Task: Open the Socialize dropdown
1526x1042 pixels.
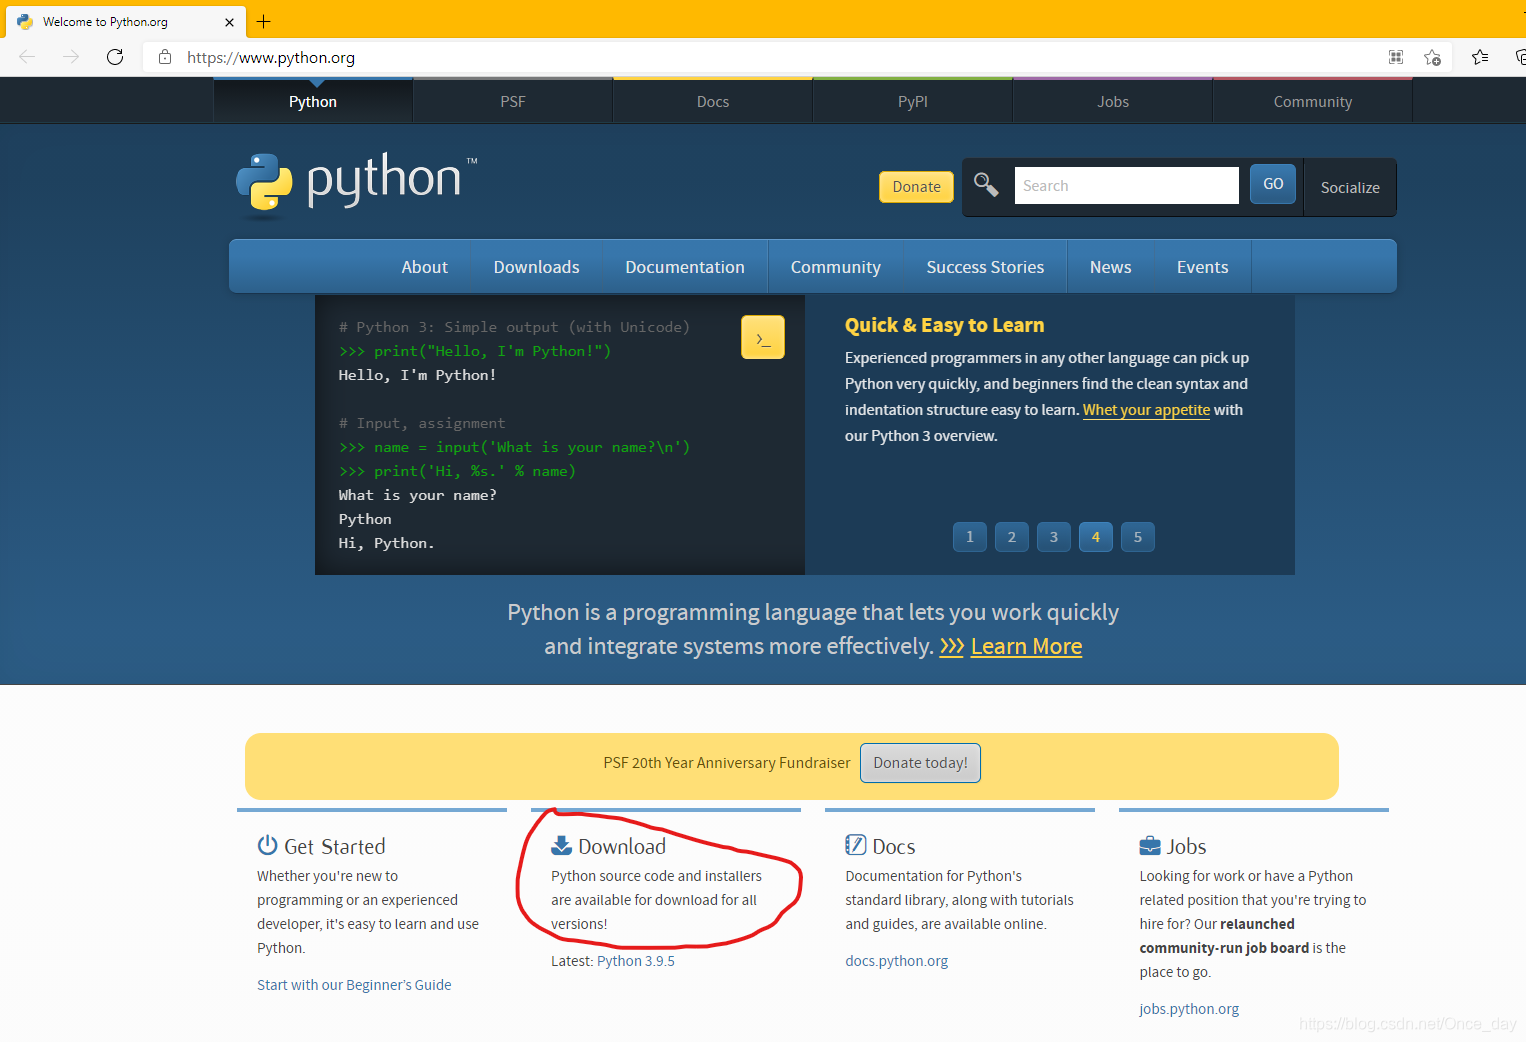Action: click(1350, 187)
